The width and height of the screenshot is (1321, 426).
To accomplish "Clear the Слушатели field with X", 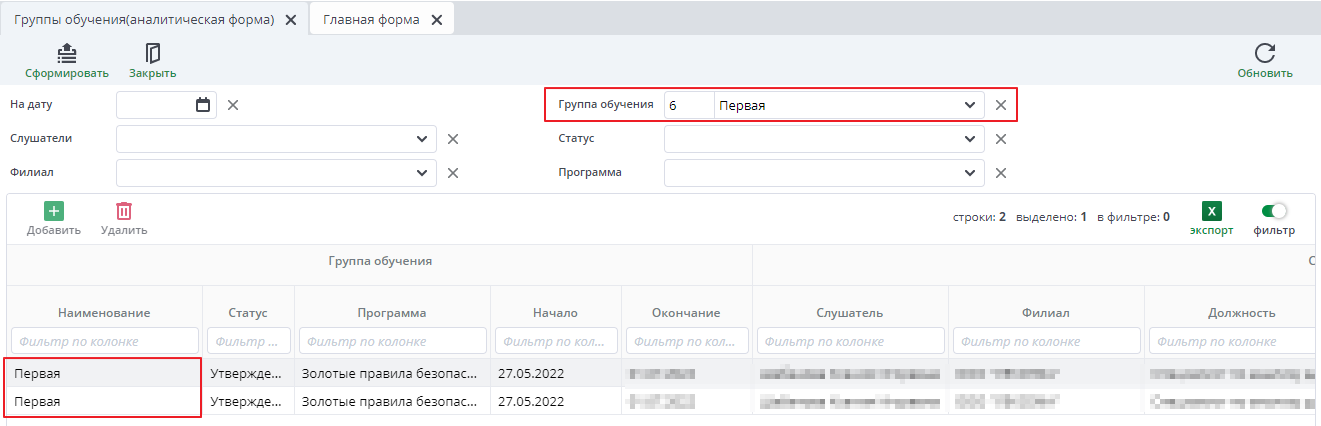I will point(452,139).
